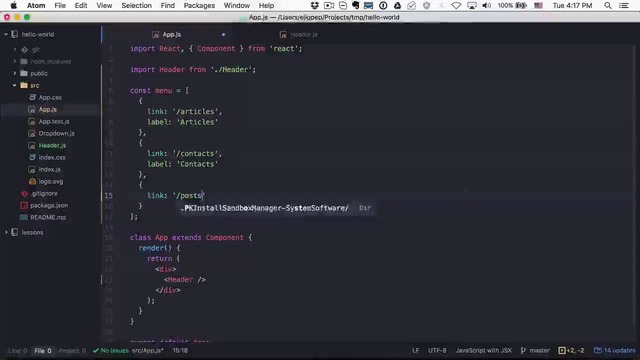Image resolution: width=640 pixels, height=360 pixels.
Task: Select the public folder in tree
Action: pyautogui.click(x=39, y=73)
